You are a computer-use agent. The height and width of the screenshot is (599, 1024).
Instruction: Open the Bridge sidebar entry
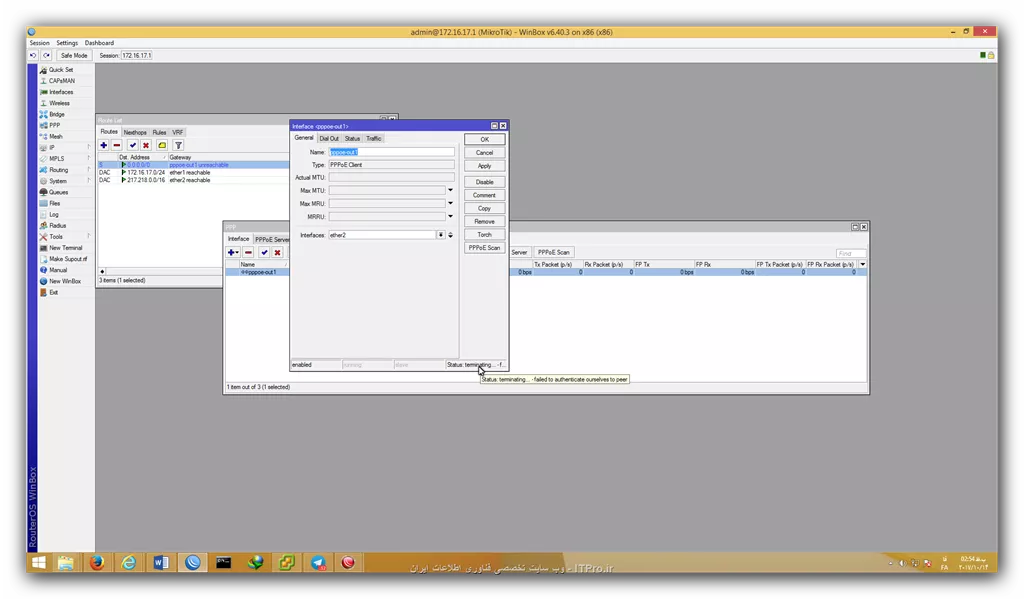point(57,114)
